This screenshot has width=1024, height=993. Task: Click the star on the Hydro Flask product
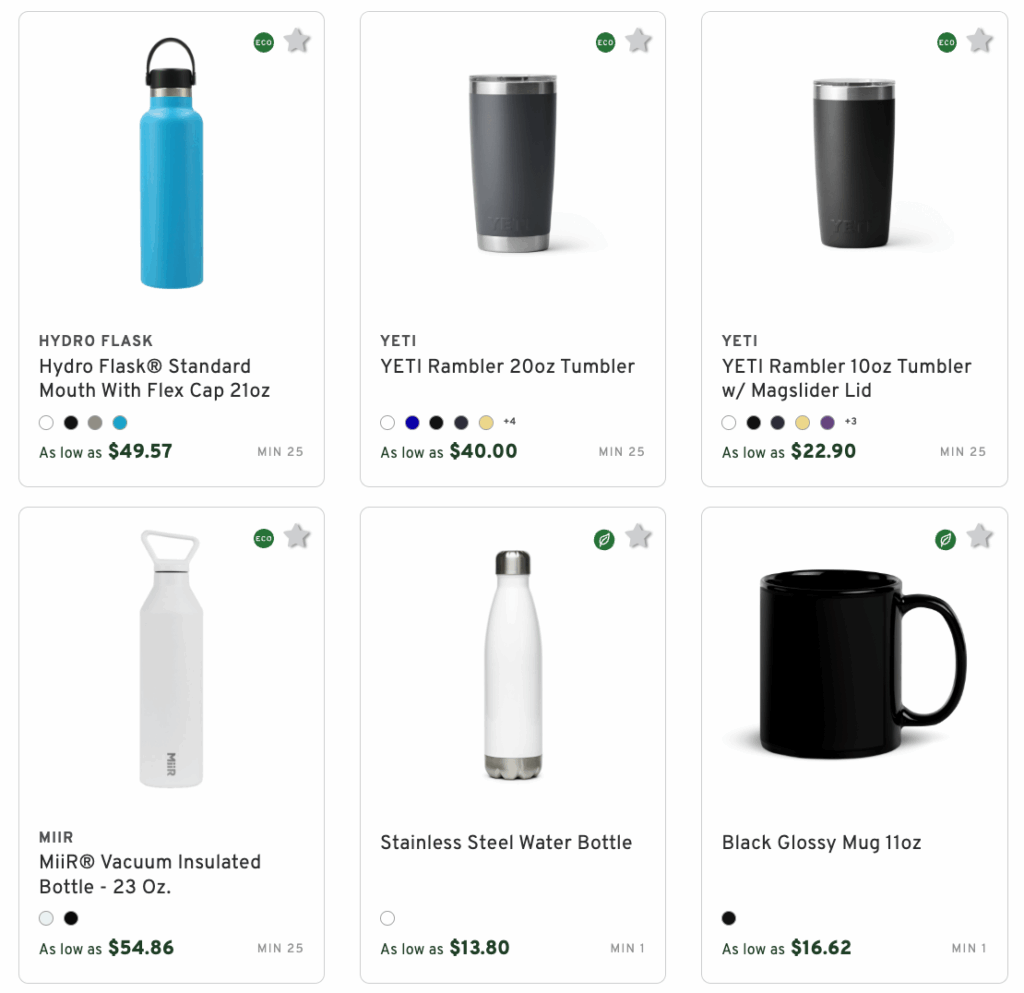tap(297, 41)
